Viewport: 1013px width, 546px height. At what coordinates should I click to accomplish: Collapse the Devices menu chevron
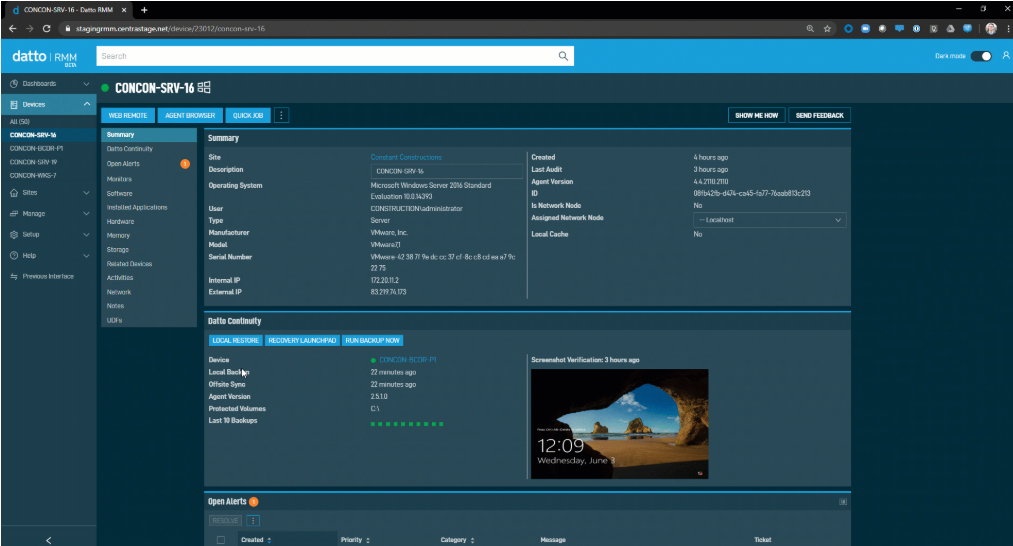(86, 104)
